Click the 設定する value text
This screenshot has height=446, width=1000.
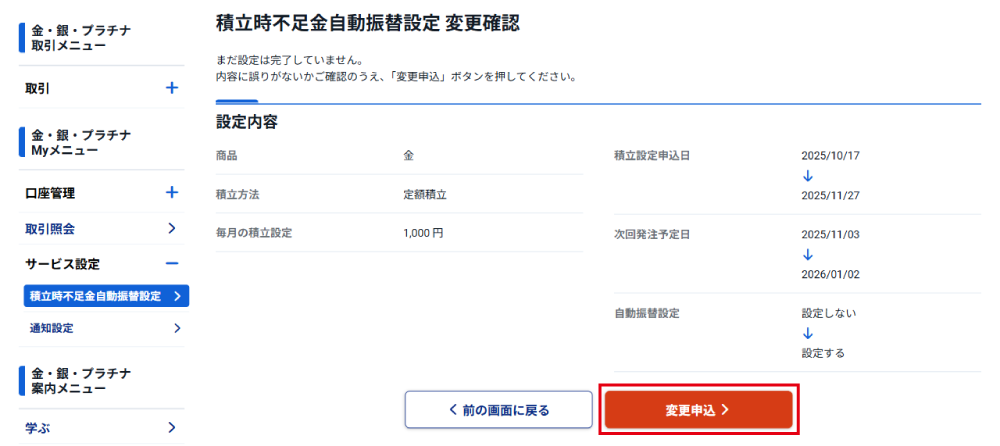pyautogui.click(x=823, y=353)
